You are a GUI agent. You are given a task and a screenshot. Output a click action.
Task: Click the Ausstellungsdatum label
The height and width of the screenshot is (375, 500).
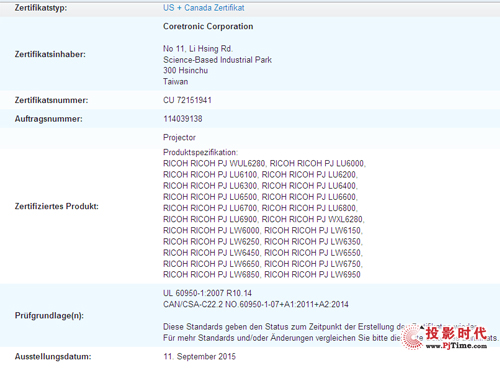[53, 357]
